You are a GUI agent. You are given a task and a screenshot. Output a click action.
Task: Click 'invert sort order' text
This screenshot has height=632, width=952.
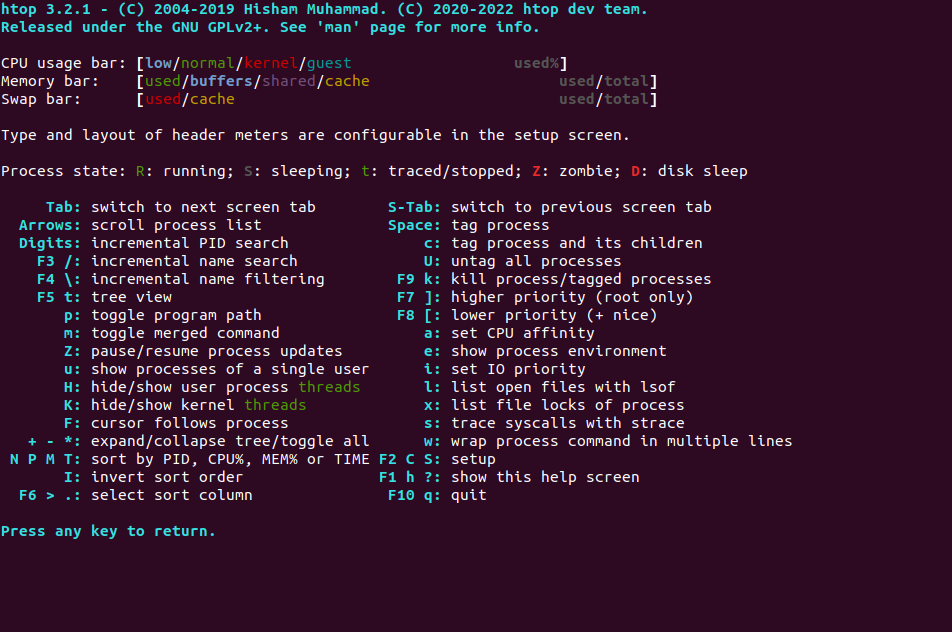pyautogui.click(x=167, y=477)
